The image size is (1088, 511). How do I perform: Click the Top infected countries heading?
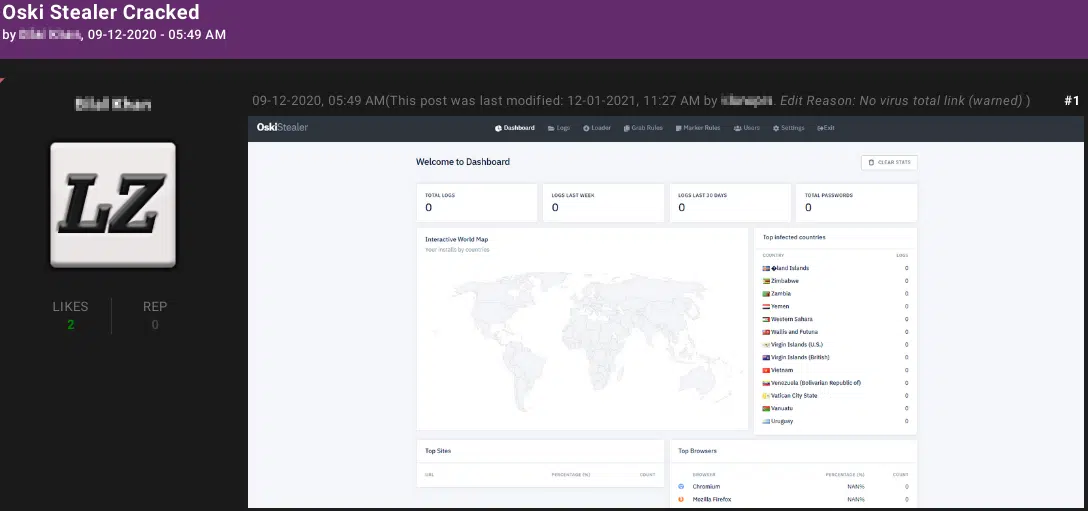[x=794, y=237]
